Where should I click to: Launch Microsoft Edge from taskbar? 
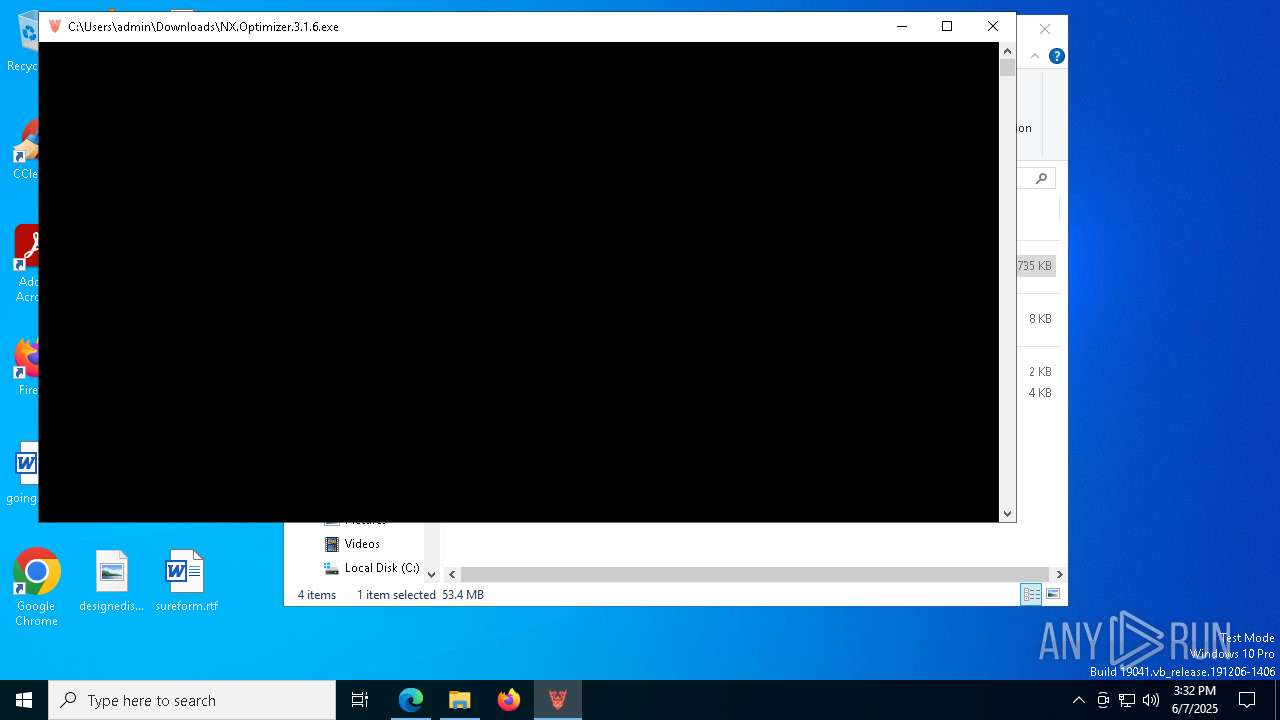[x=411, y=700]
